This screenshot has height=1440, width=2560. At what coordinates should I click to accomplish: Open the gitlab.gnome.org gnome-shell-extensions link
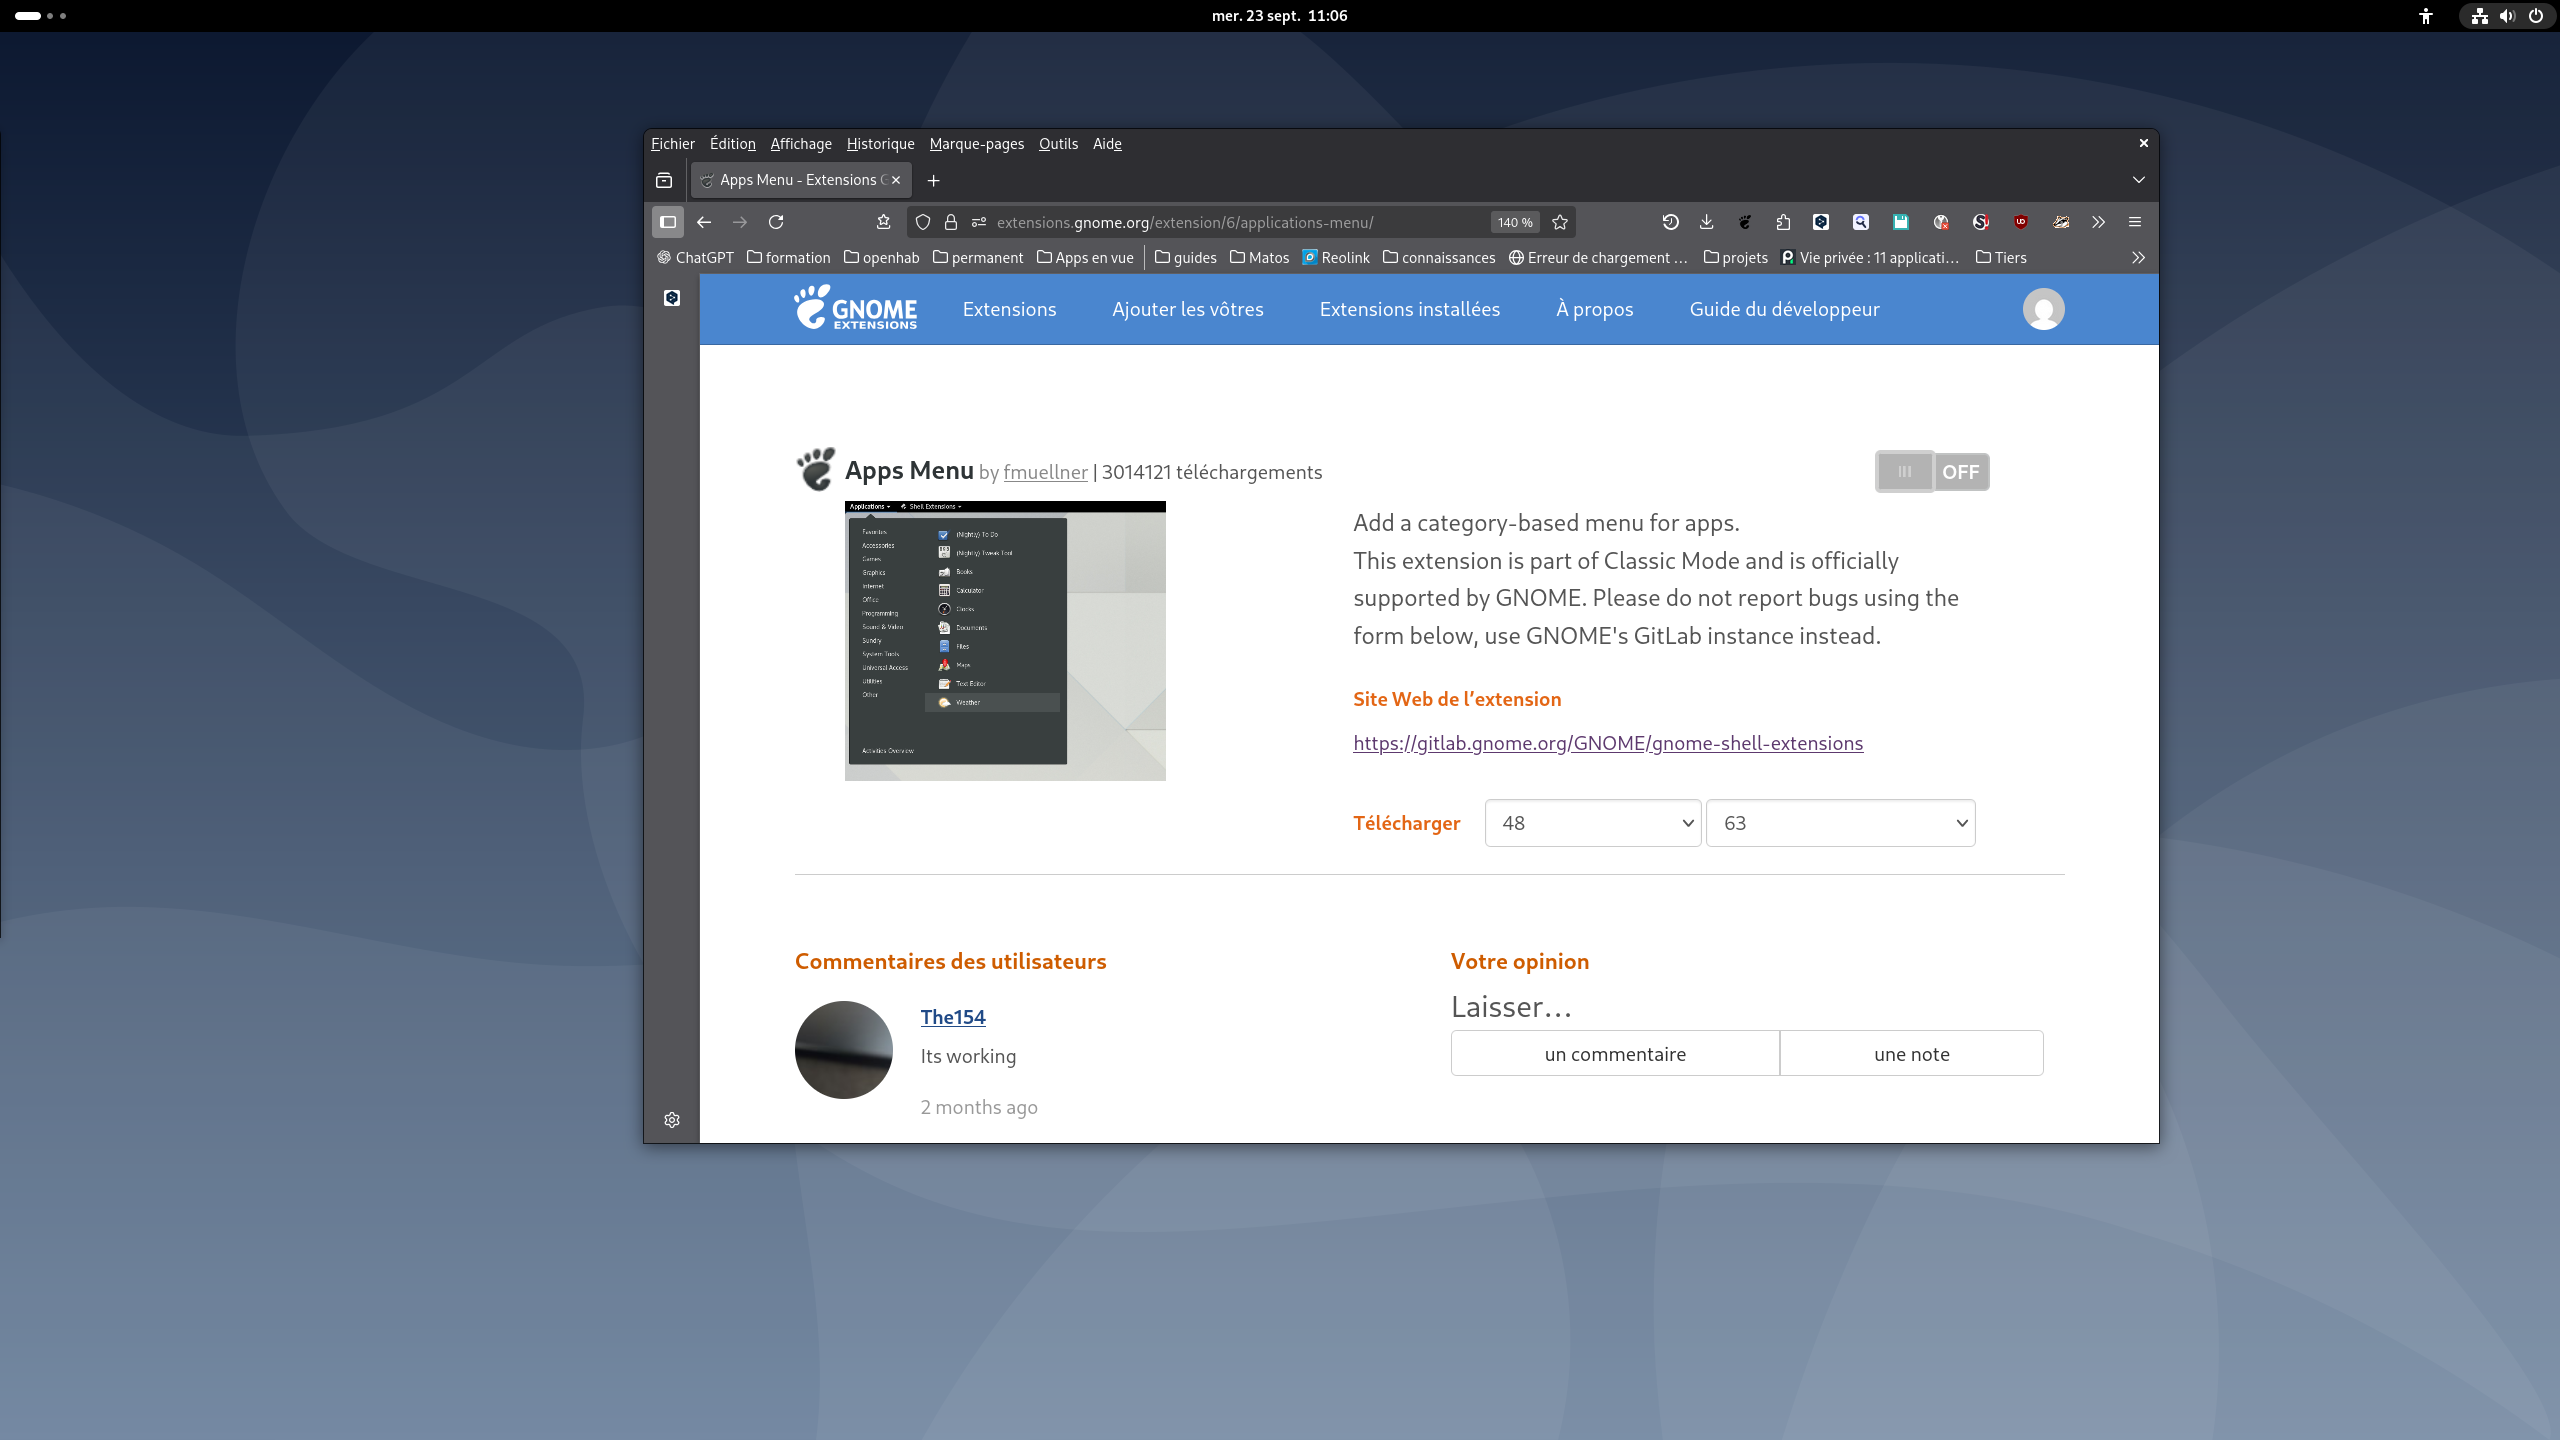(x=1608, y=743)
